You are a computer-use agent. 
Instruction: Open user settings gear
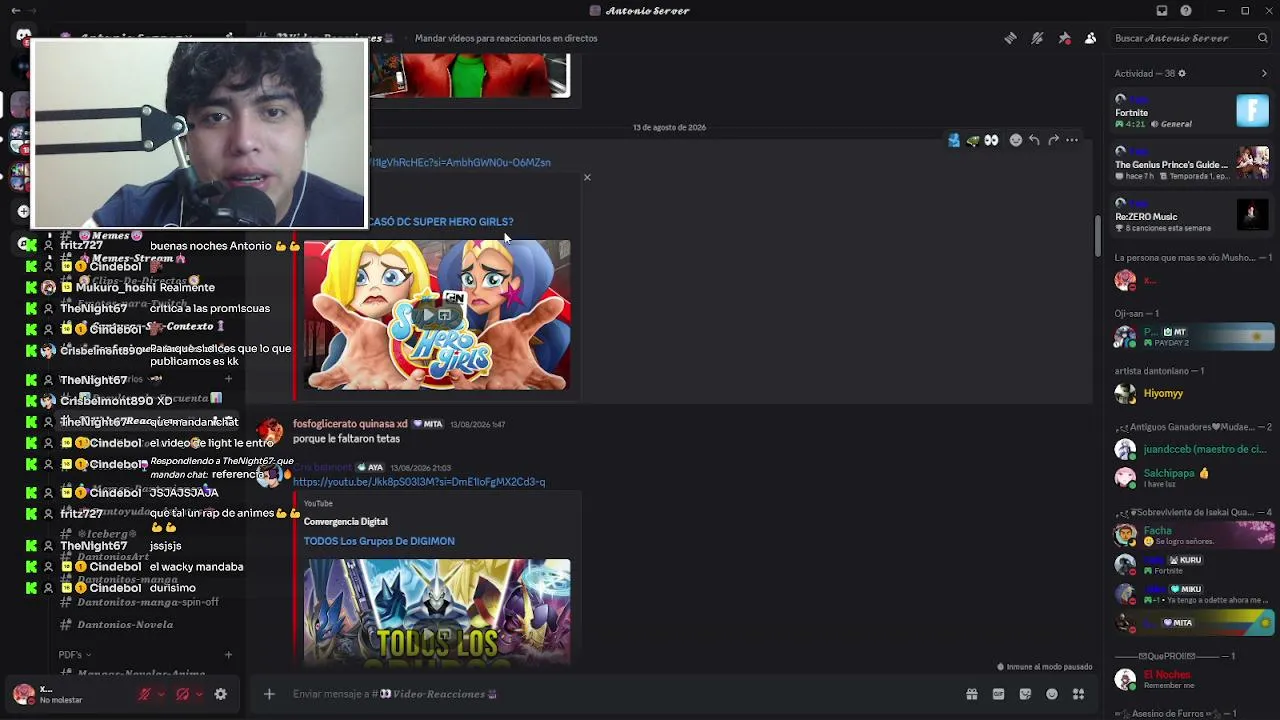(x=221, y=694)
